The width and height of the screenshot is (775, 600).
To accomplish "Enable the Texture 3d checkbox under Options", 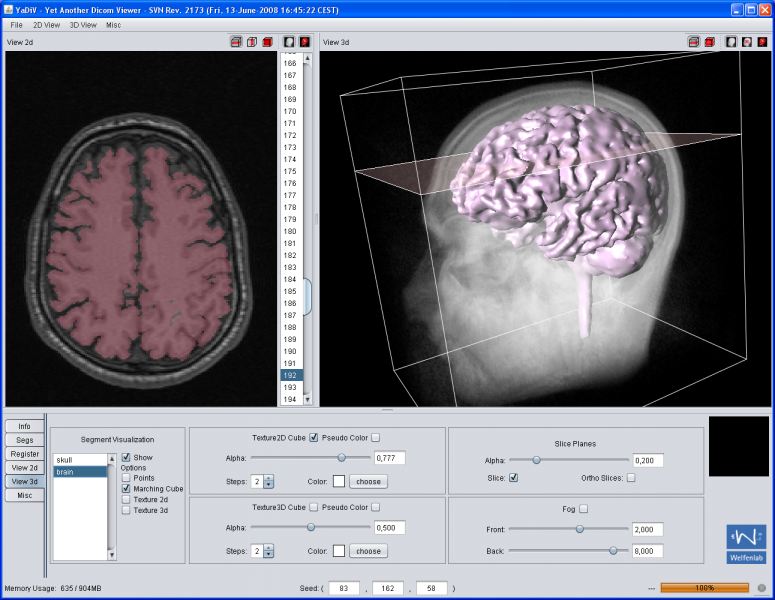I will (x=126, y=510).
